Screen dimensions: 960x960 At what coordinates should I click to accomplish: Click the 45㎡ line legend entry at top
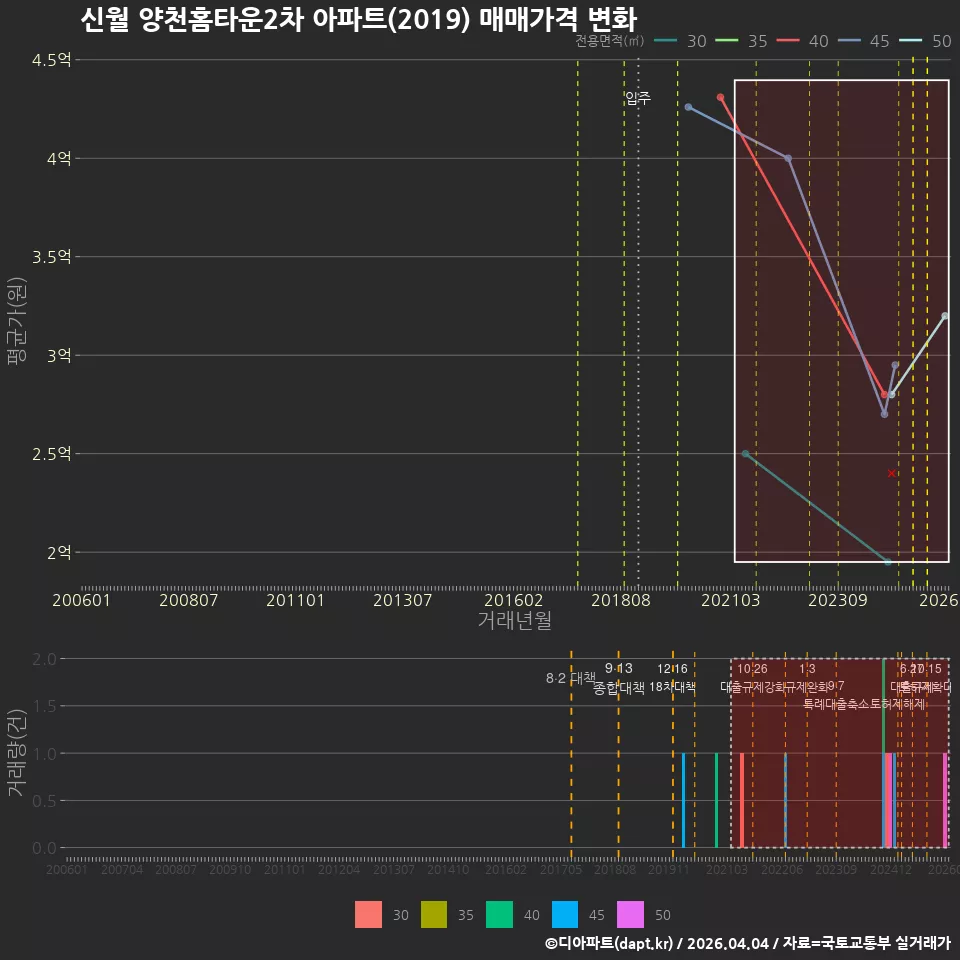point(863,41)
